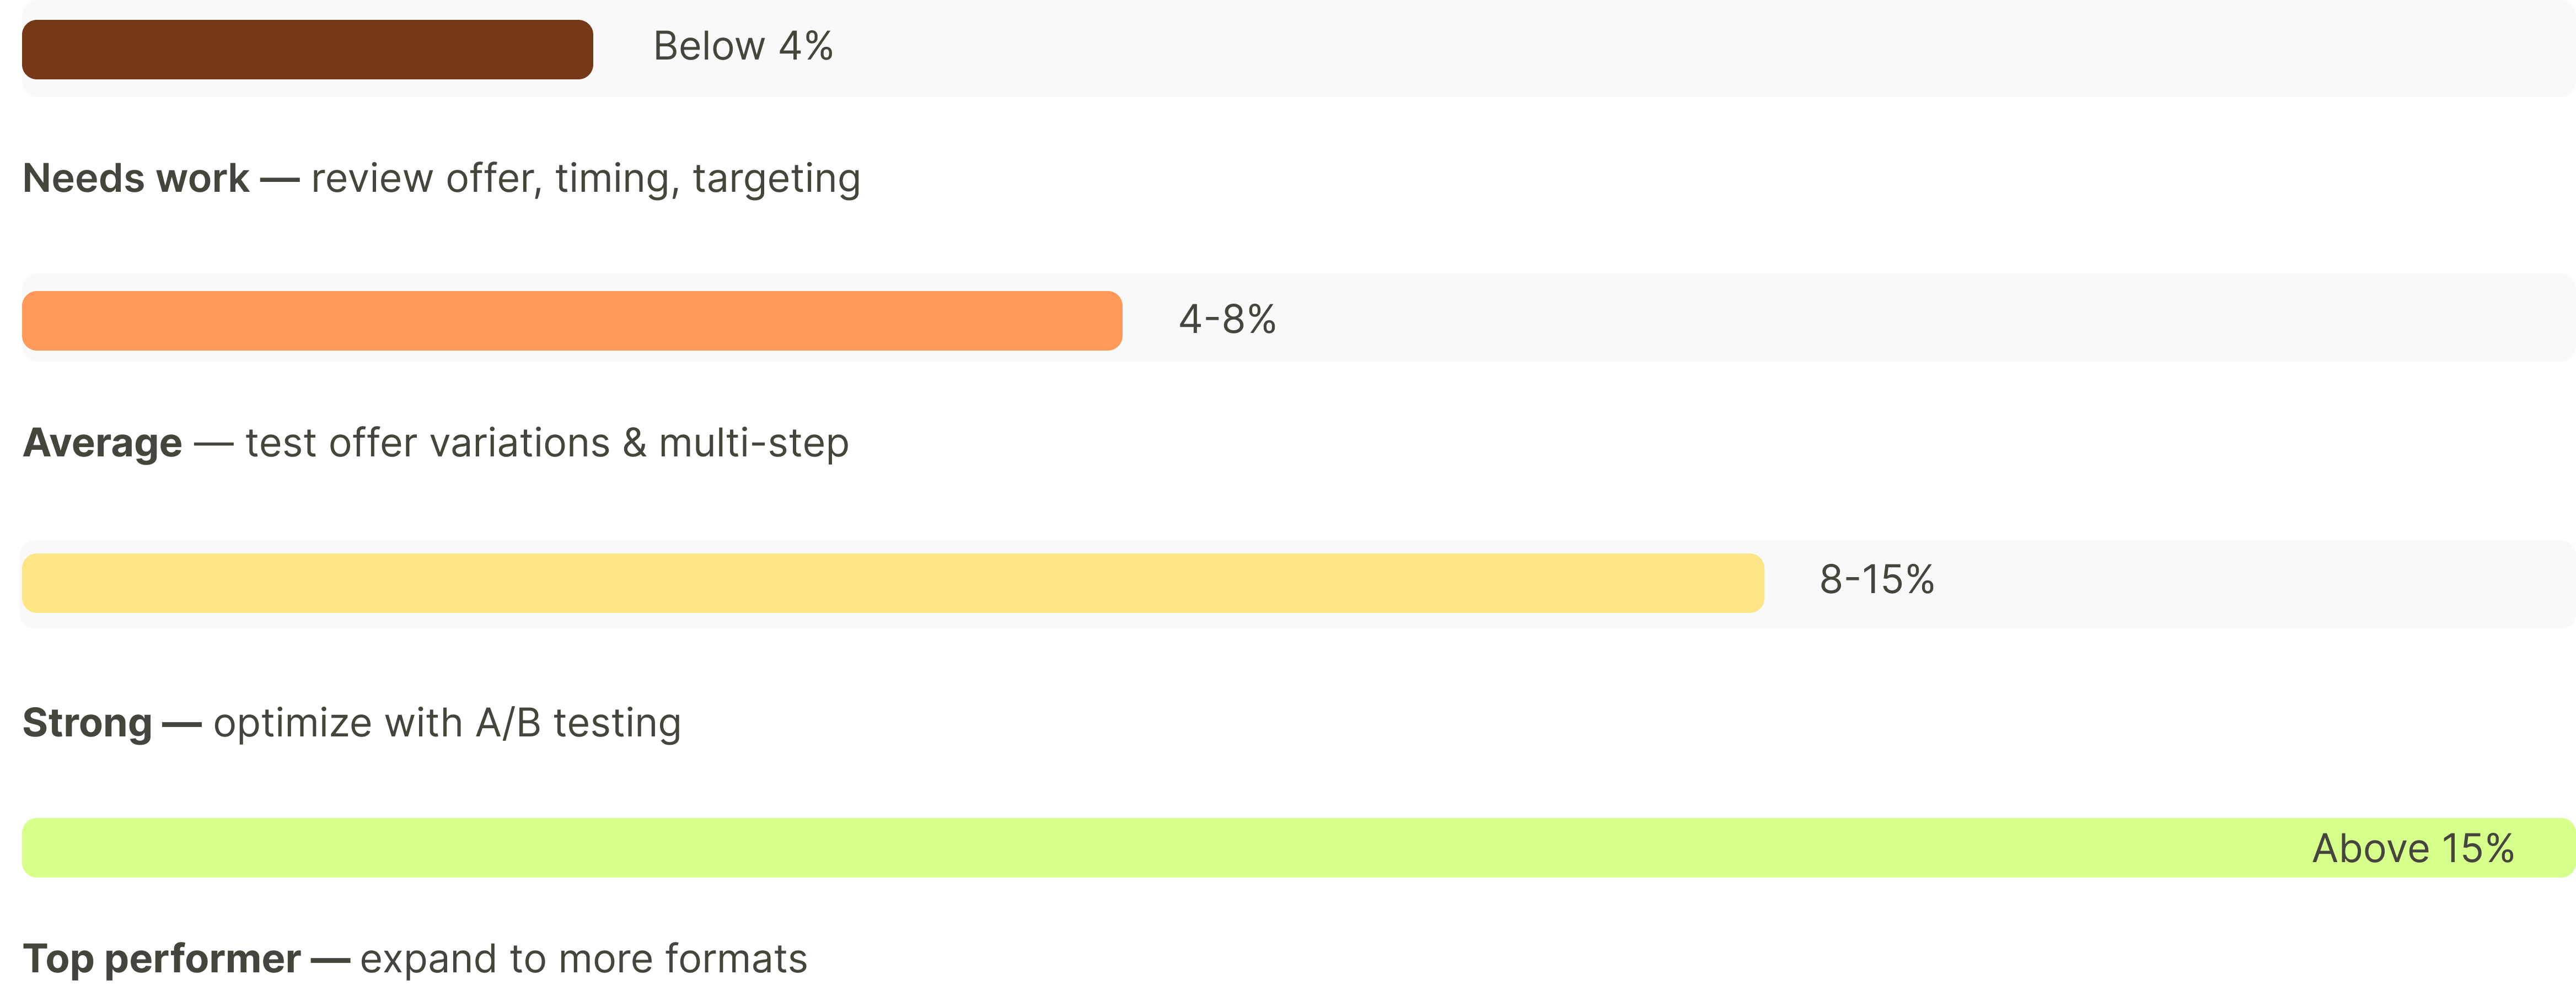Click the yellow 8-15% progress bar
2576x1001 pixels.
(892, 583)
